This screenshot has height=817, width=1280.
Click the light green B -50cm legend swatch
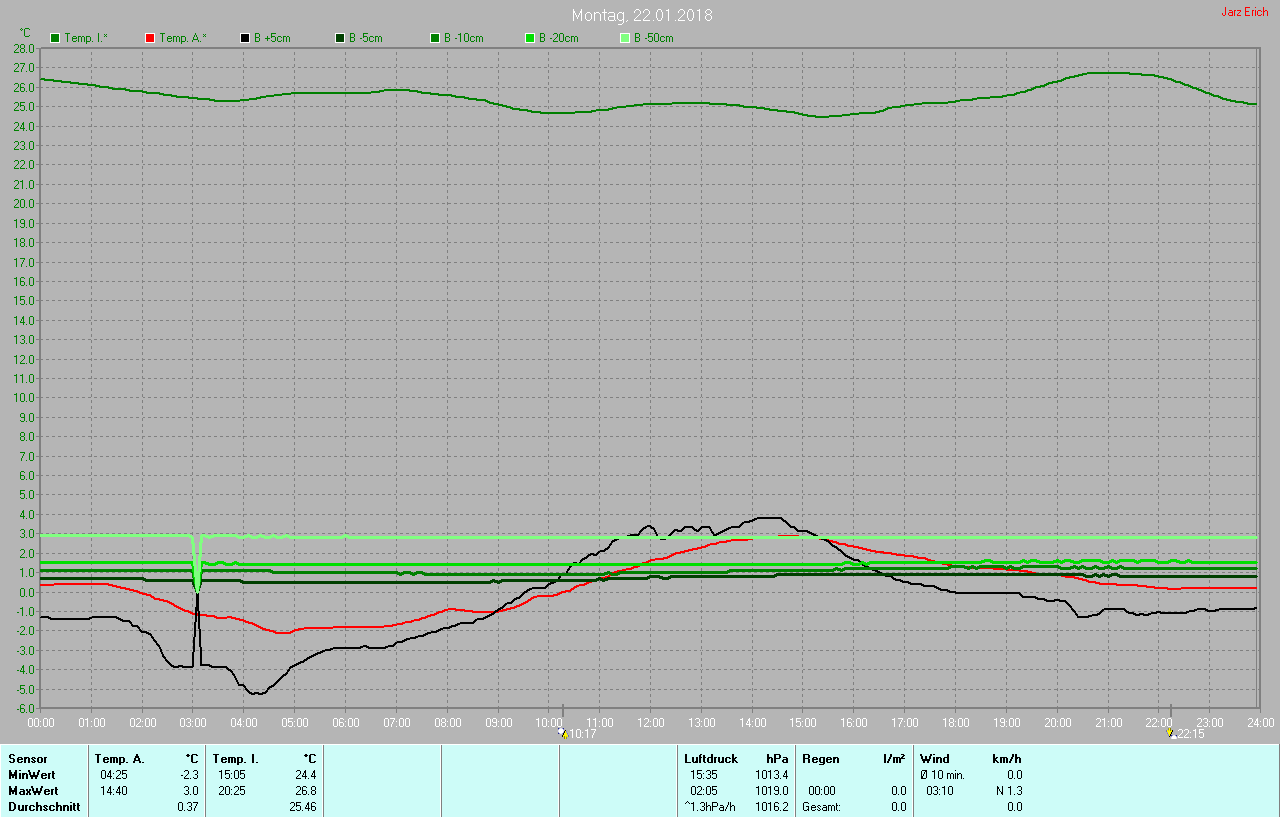[625, 38]
